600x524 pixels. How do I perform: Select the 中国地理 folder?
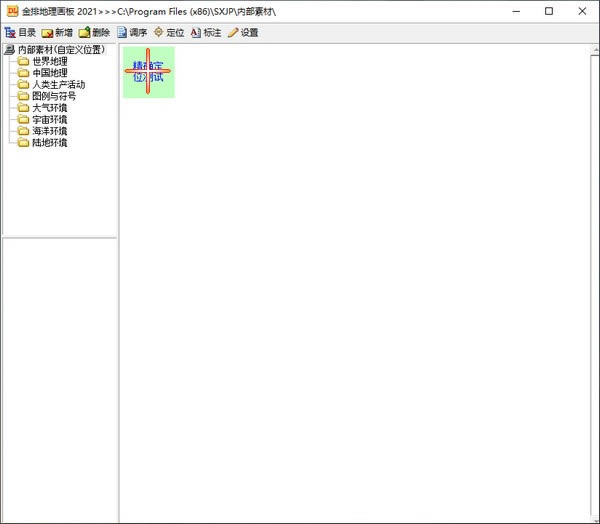coord(49,73)
